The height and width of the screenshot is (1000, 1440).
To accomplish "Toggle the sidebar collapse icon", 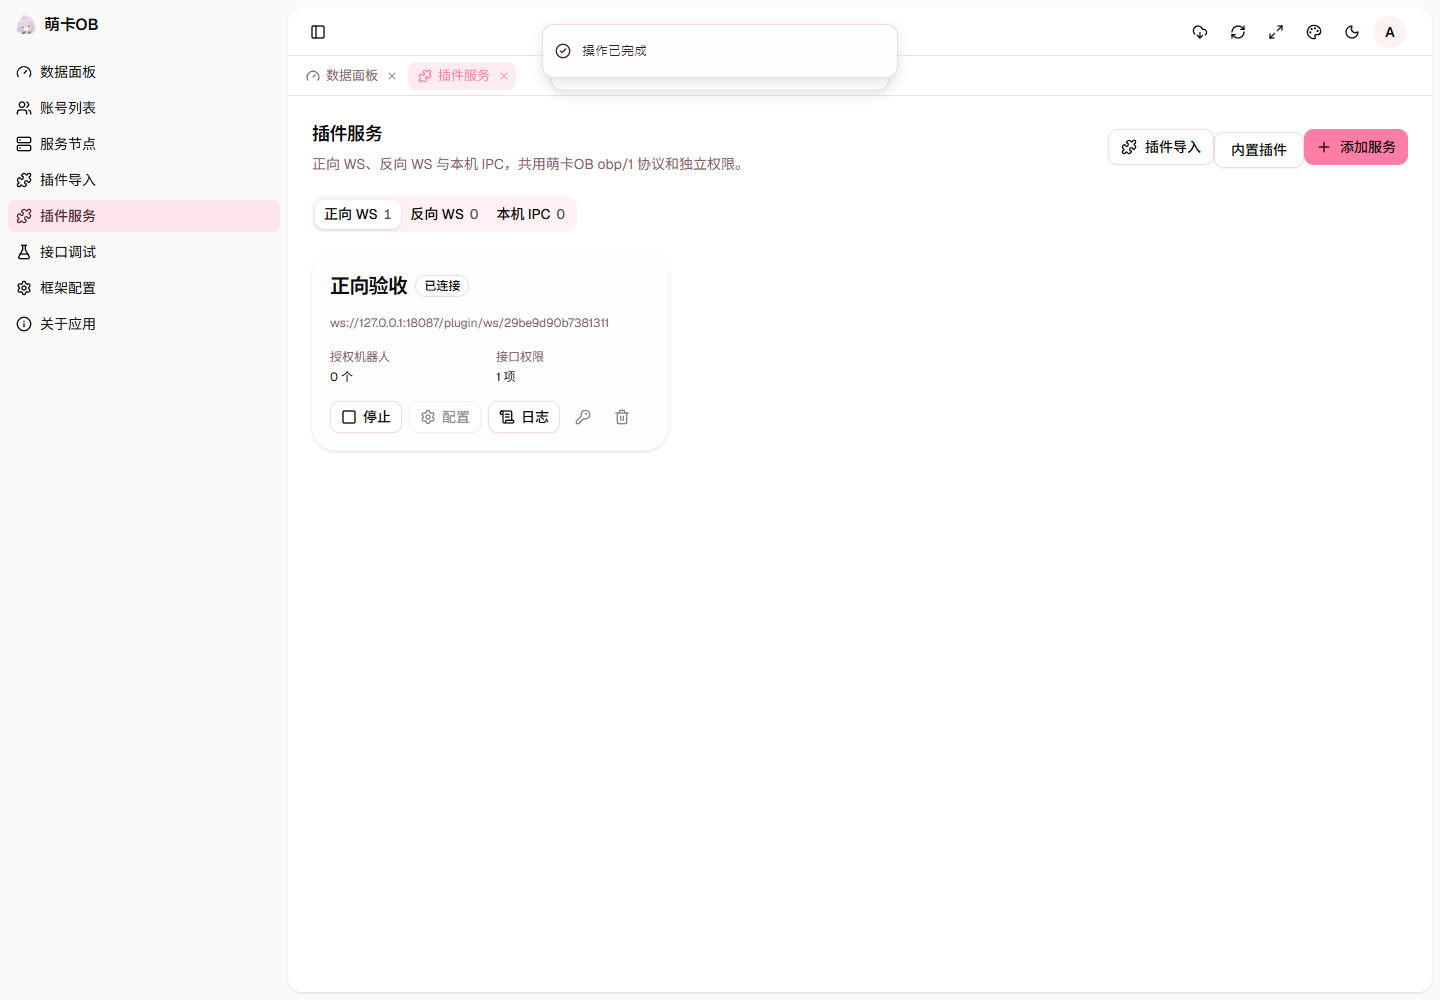I will click(x=318, y=32).
